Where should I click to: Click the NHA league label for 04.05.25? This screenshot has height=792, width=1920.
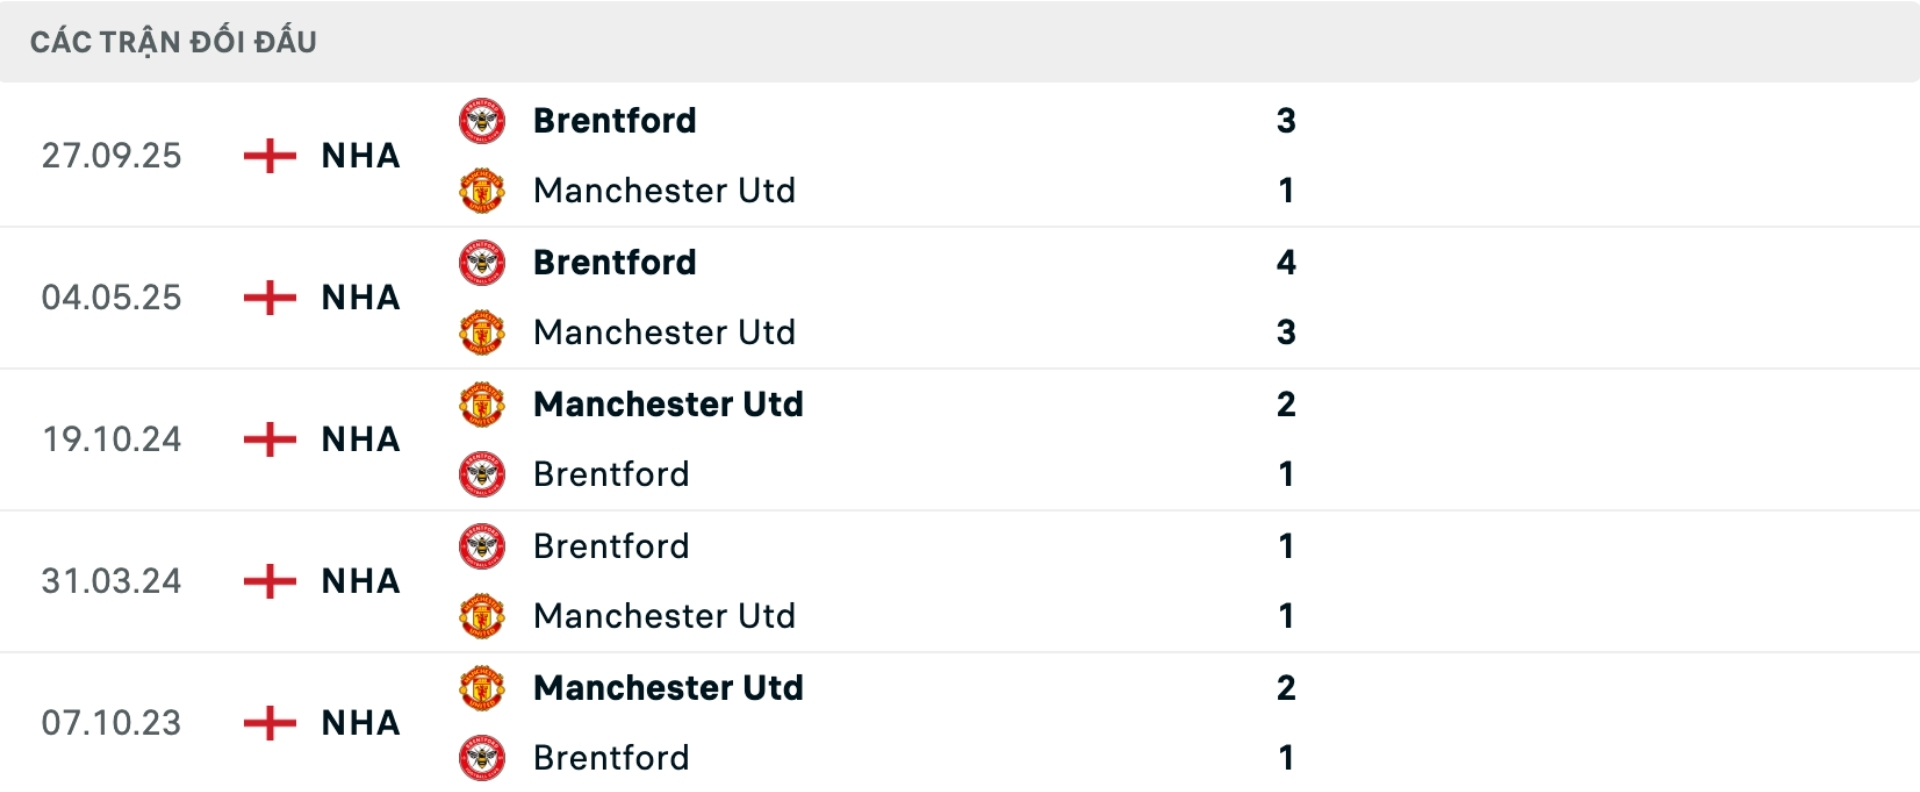click(360, 298)
